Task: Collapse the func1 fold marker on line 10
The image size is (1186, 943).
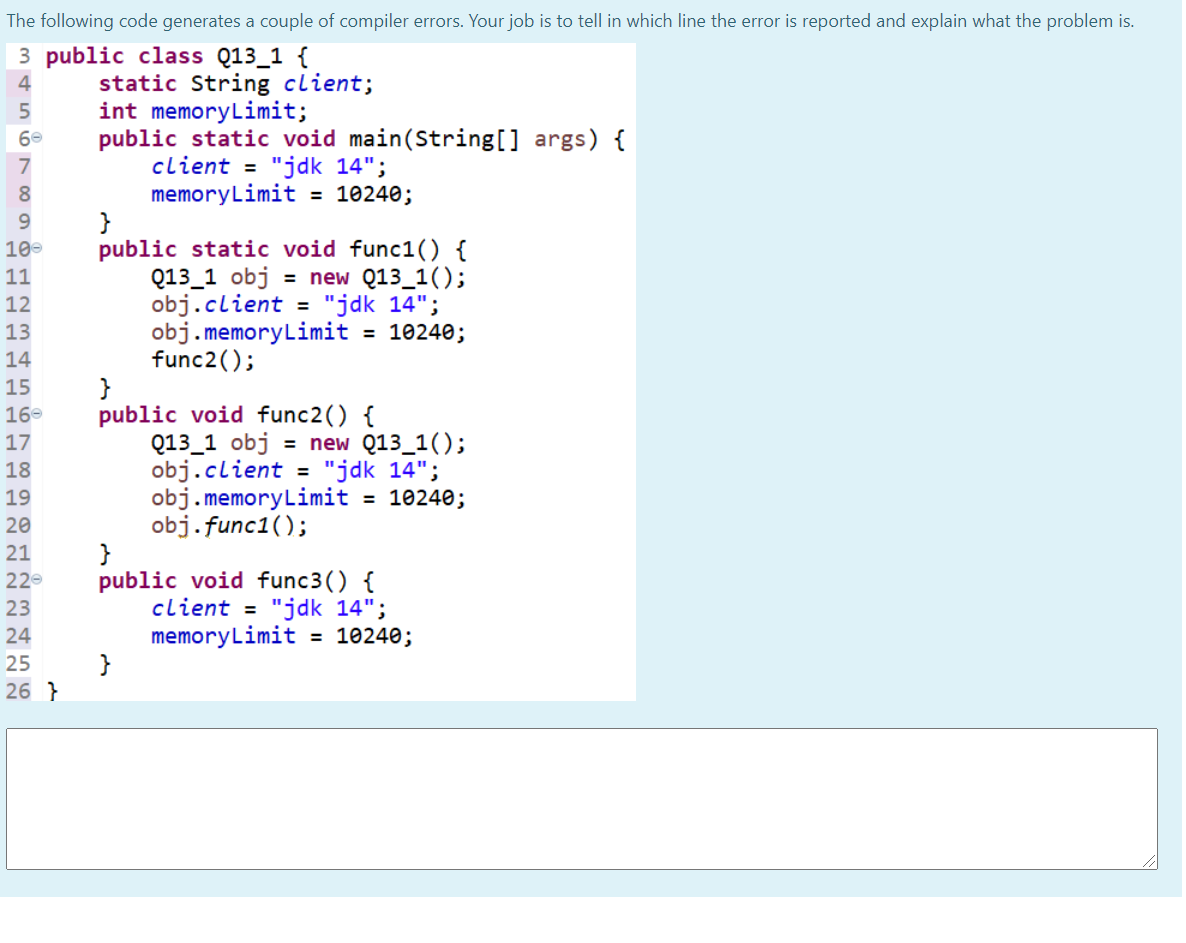Action: (37, 248)
